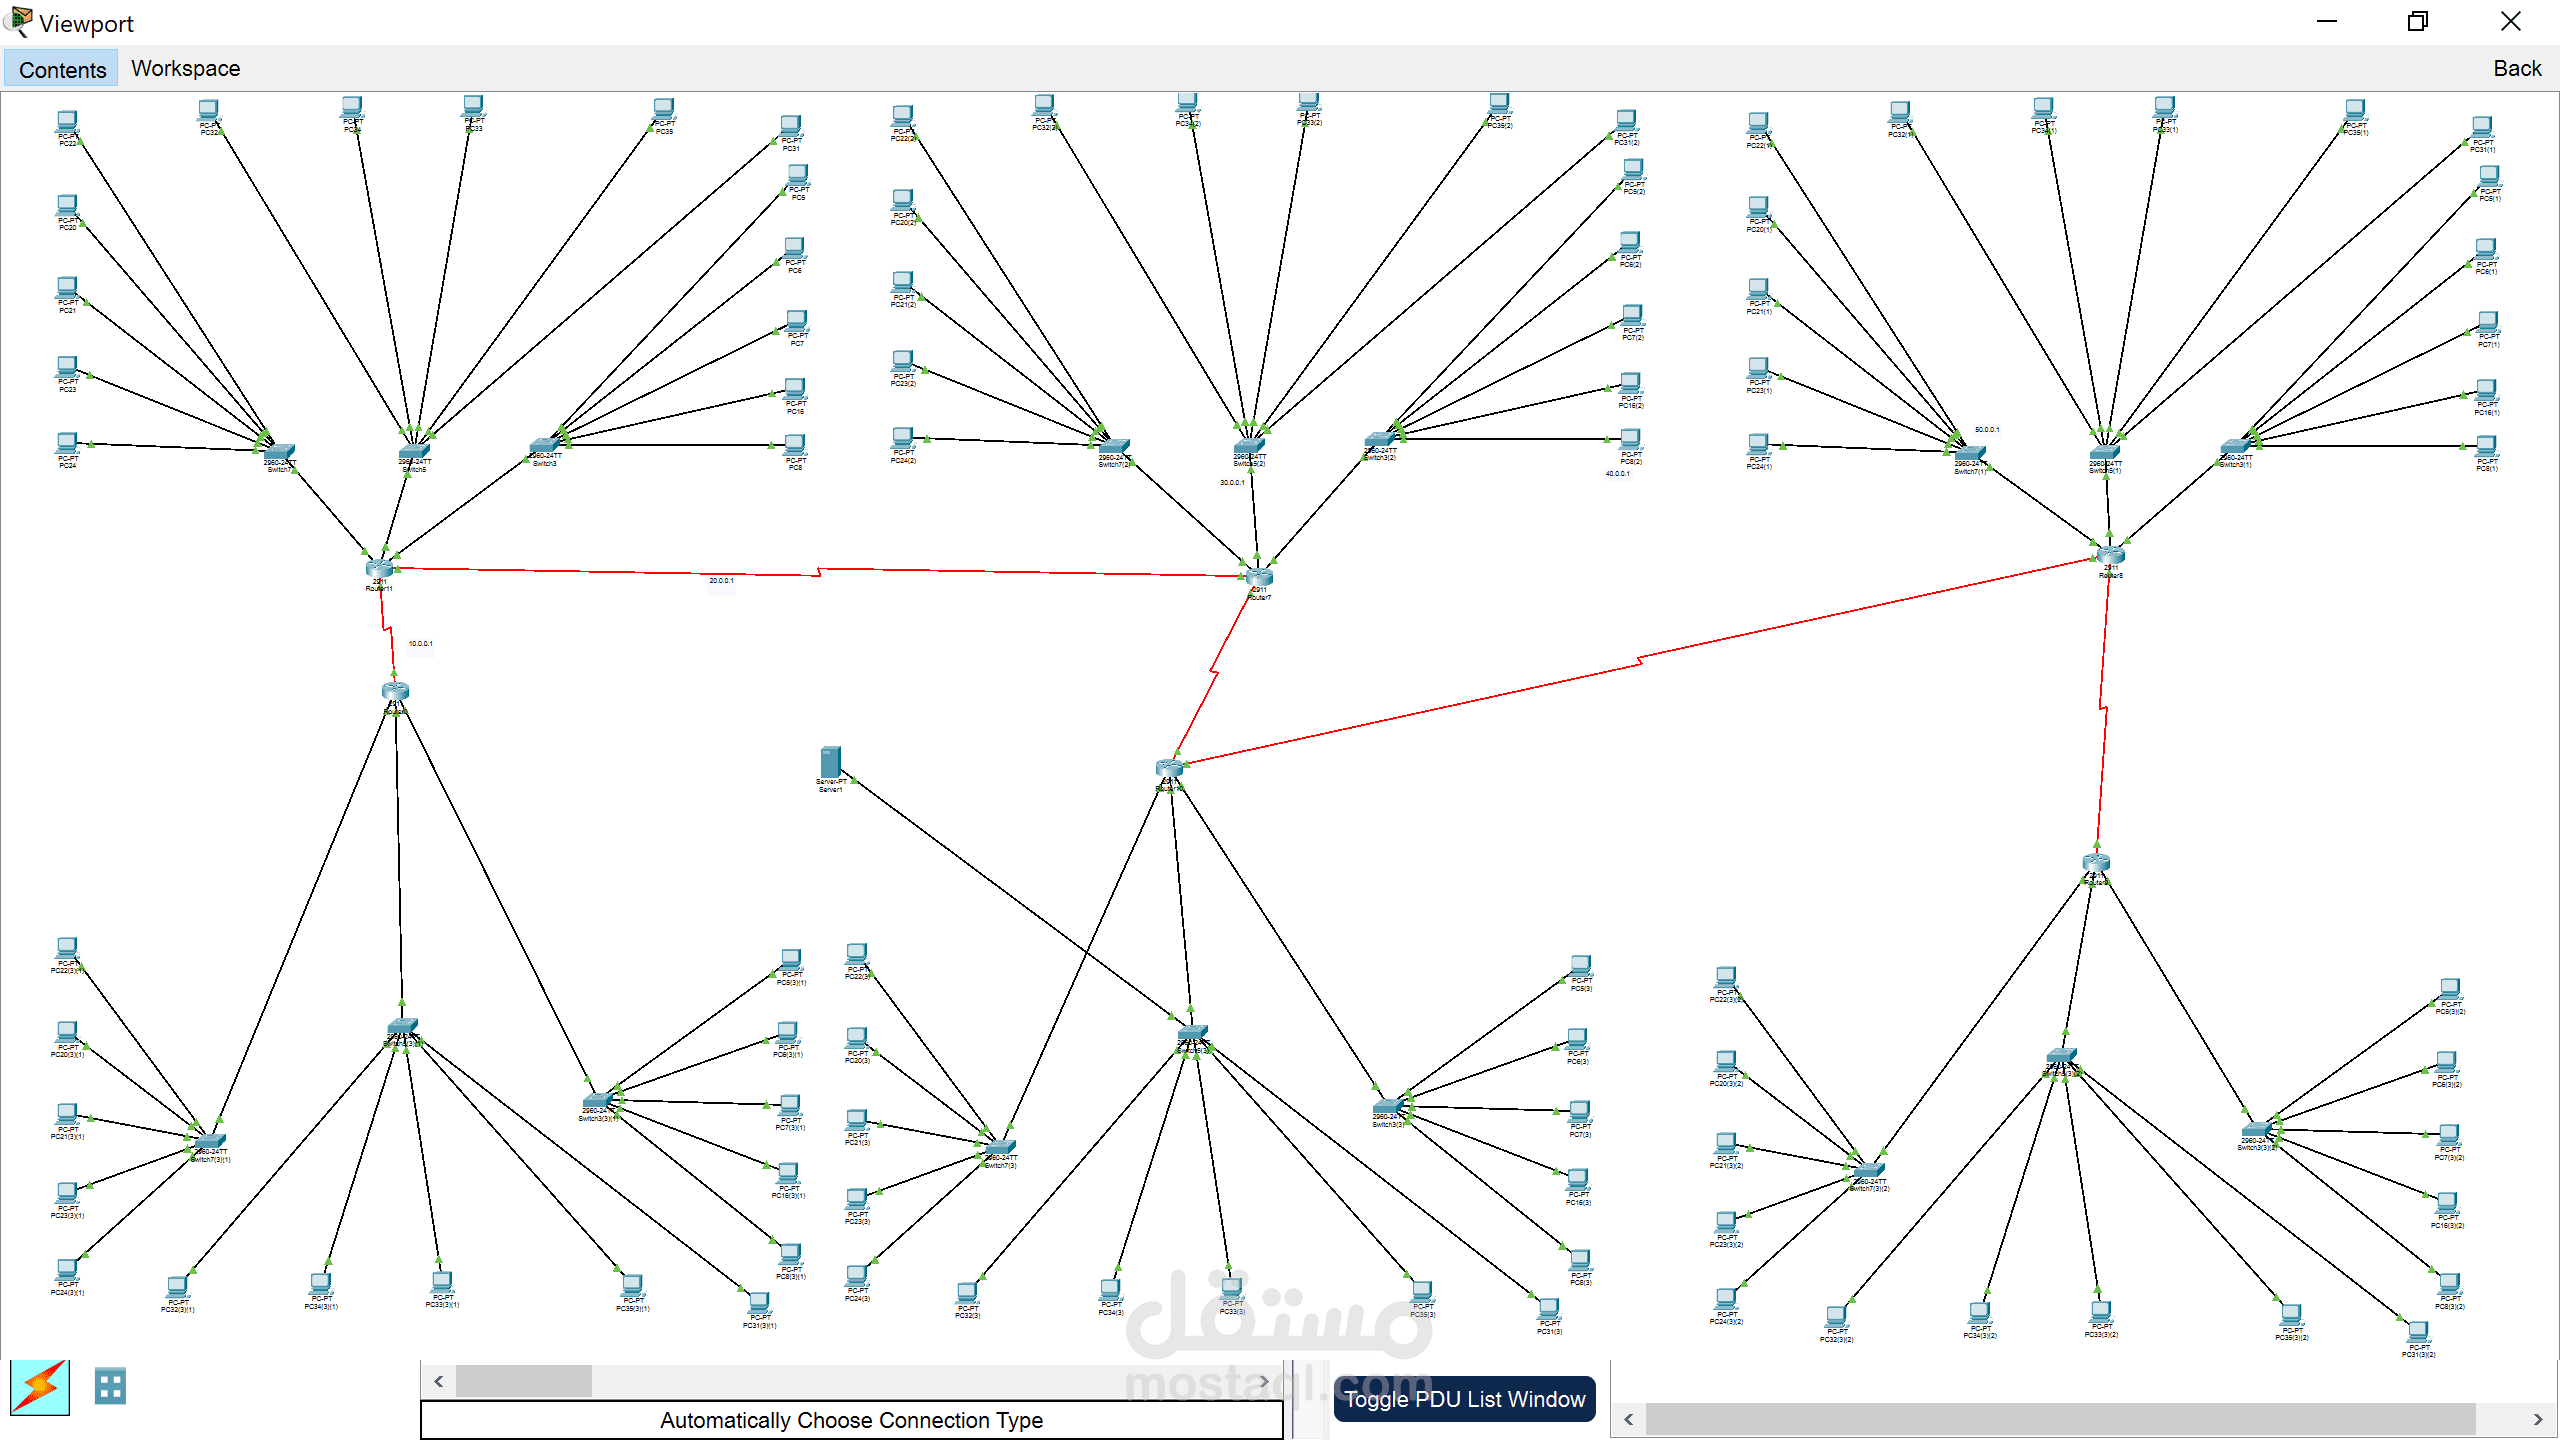Click the Switch3 switch icon

pos(544,446)
